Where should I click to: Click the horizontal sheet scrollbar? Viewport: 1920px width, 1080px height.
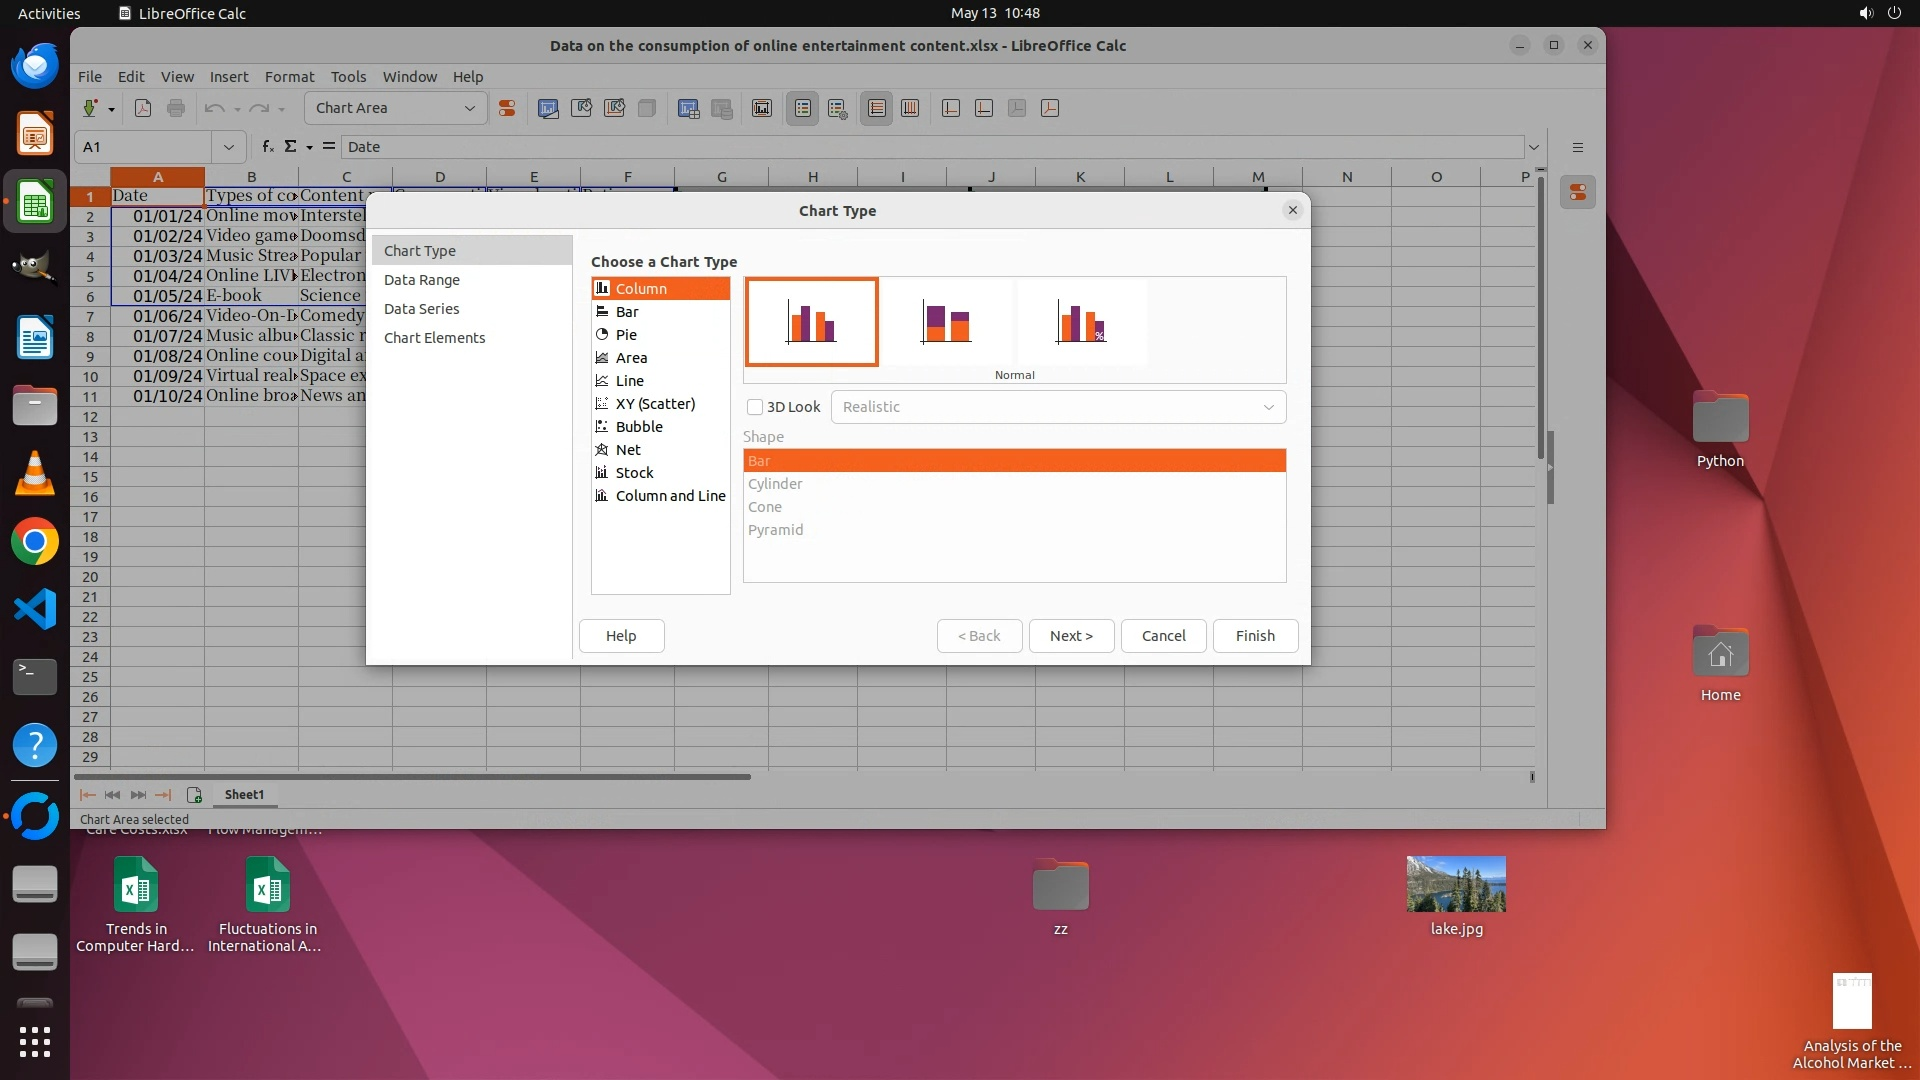tap(411, 776)
